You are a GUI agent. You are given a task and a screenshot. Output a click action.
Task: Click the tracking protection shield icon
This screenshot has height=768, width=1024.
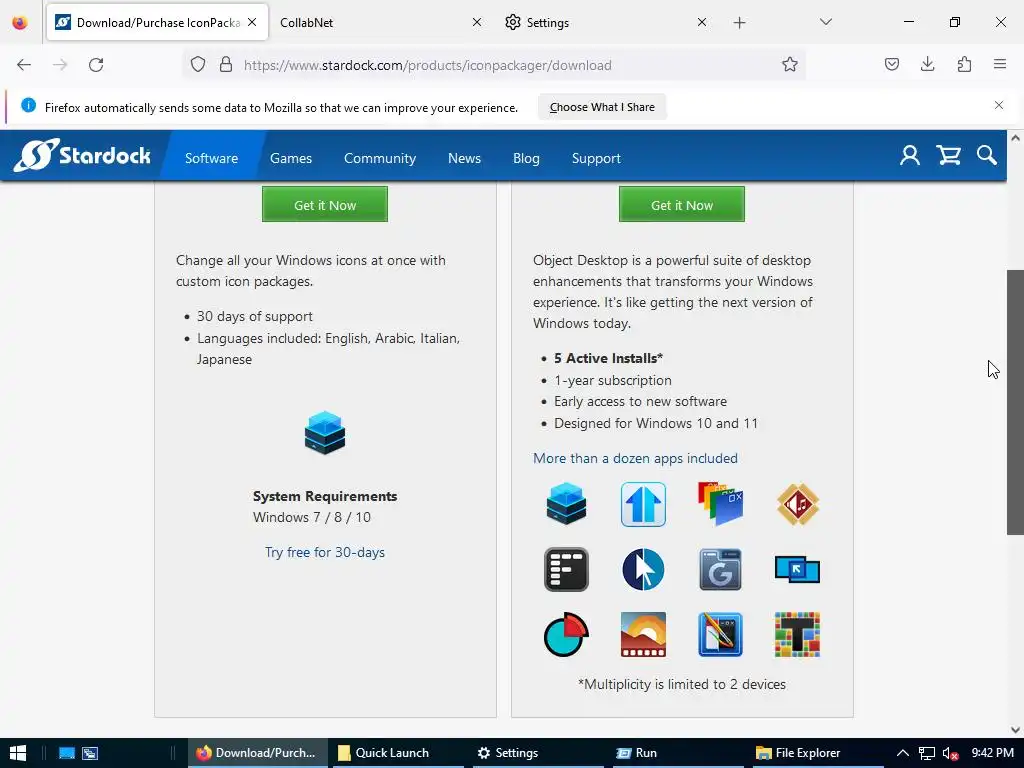(198, 65)
